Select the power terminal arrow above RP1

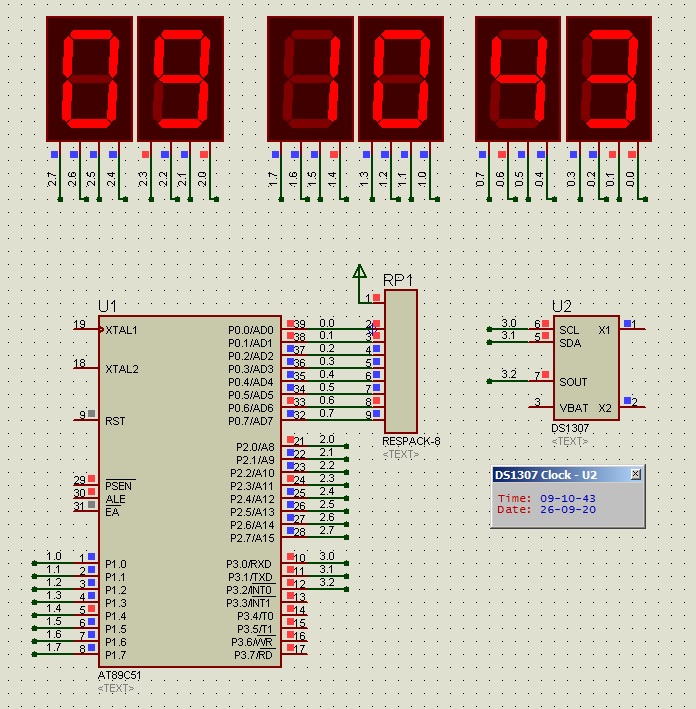click(360, 271)
